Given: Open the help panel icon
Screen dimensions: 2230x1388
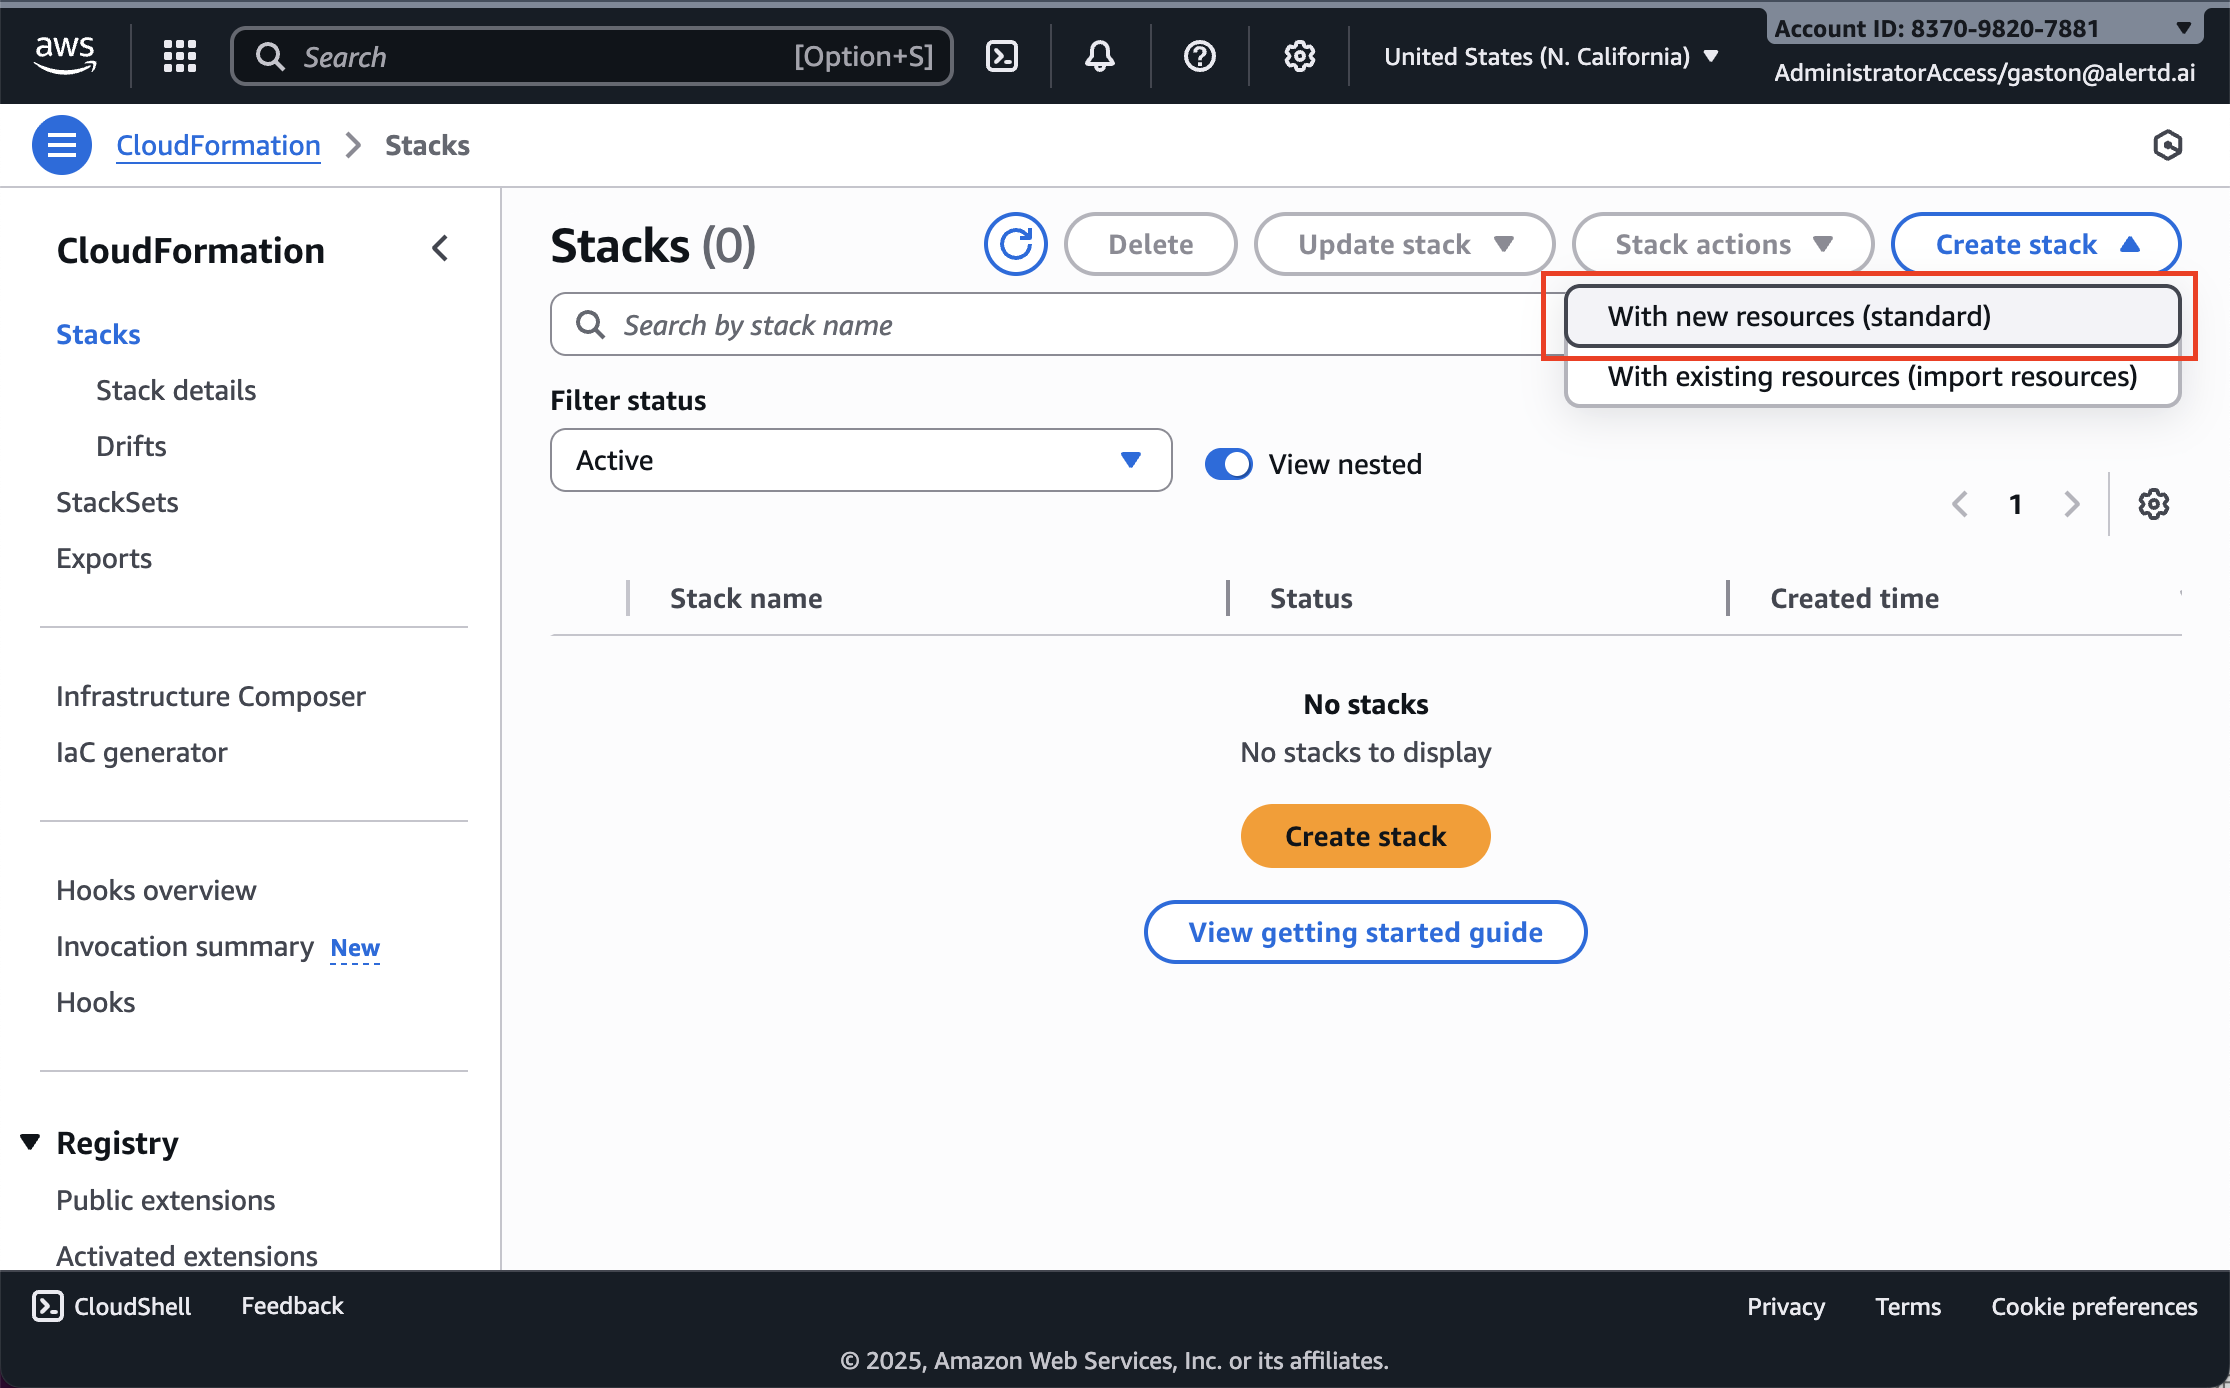Looking at the screenshot, I should pyautogui.click(x=1199, y=56).
